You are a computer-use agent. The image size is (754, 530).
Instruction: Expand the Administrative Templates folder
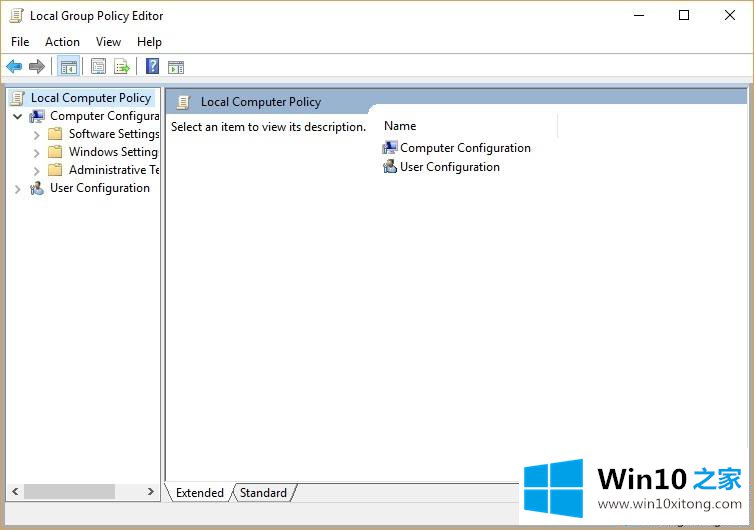pos(37,170)
